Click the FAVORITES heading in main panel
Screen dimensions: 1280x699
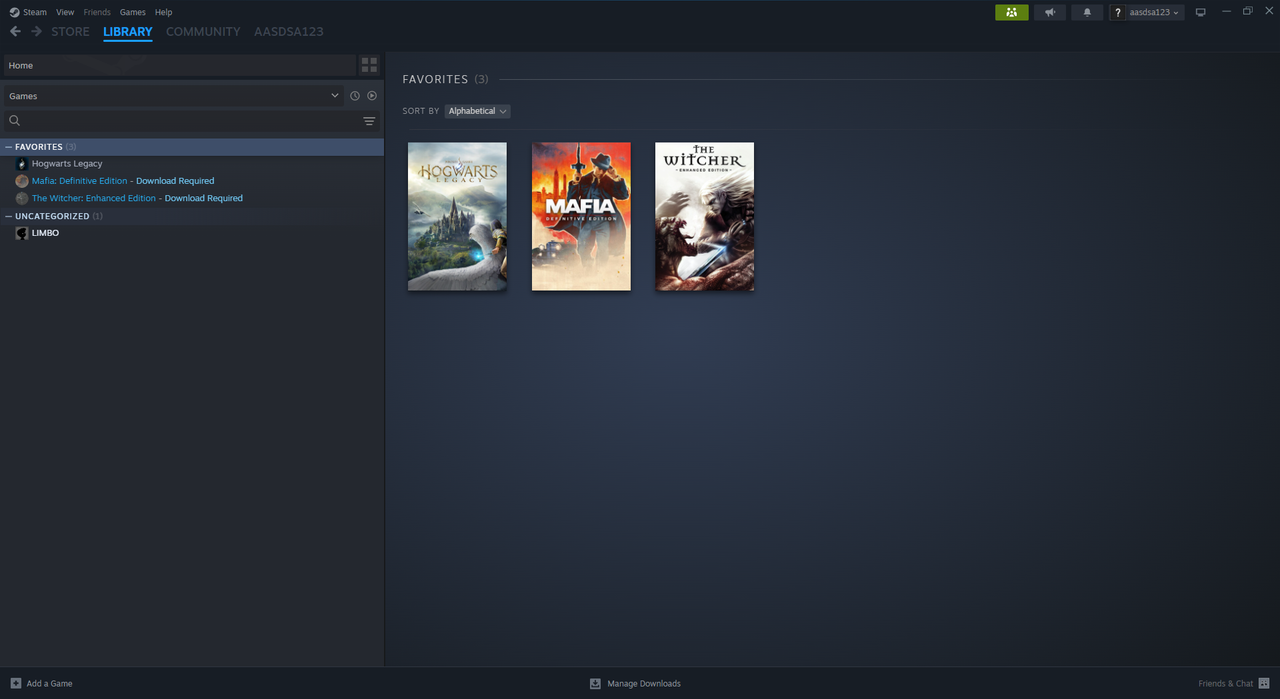click(435, 79)
